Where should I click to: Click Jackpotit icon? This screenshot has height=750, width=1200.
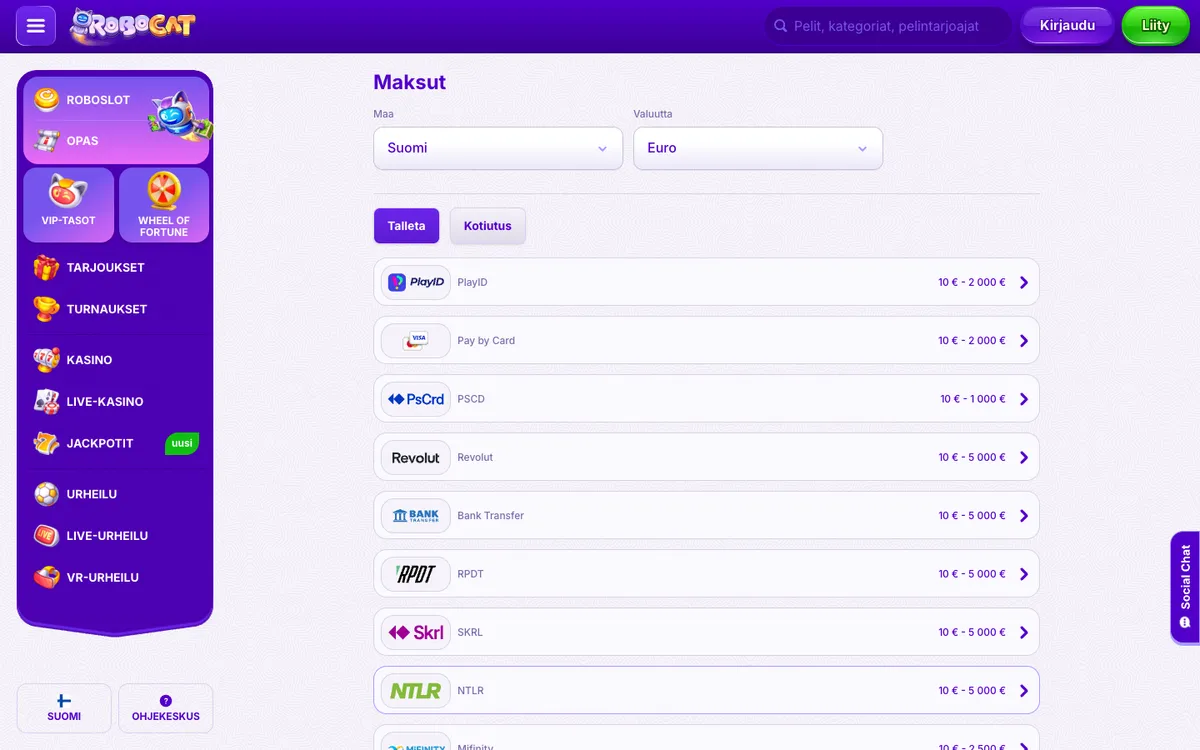point(46,443)
